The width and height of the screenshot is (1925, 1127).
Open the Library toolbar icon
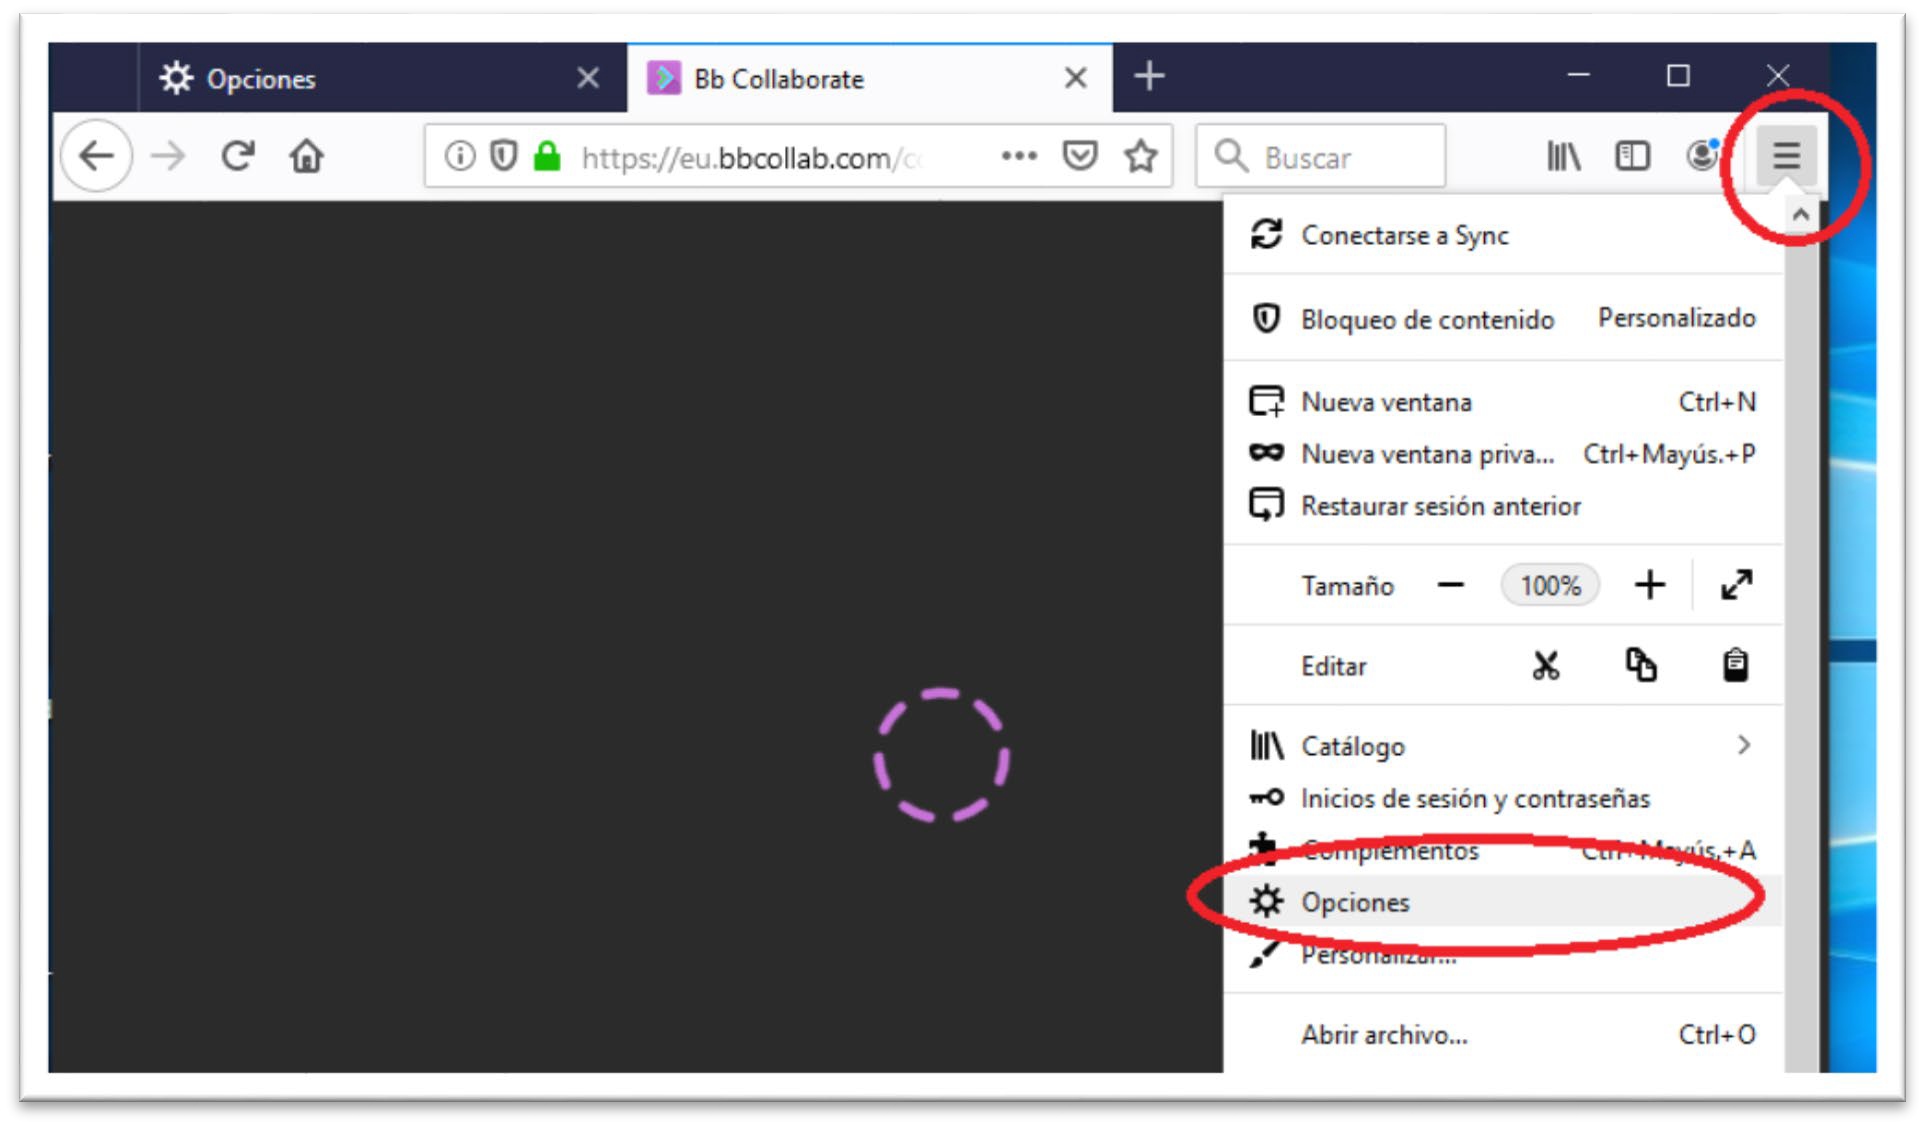coord(1563,156)
